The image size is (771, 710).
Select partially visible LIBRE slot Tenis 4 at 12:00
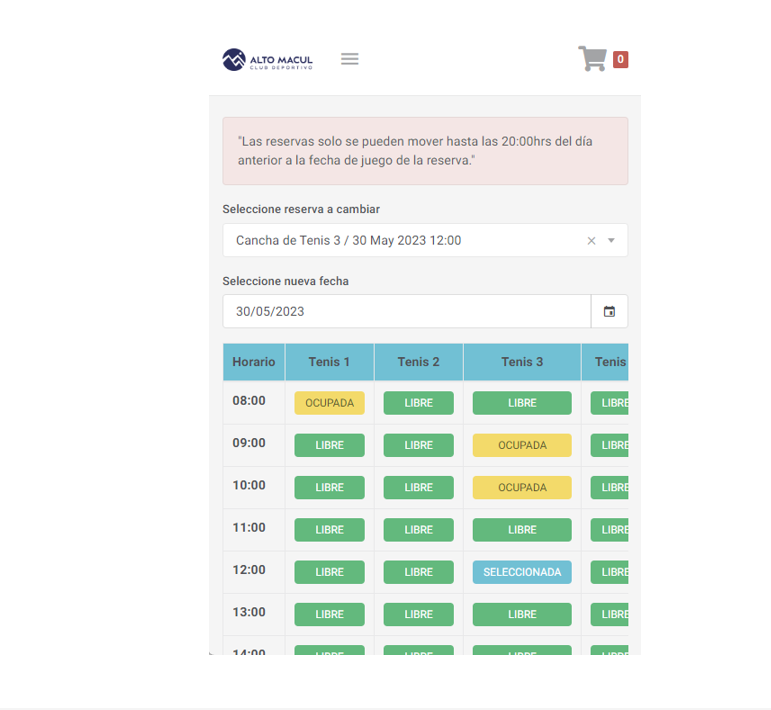click(x=610, y=572)
